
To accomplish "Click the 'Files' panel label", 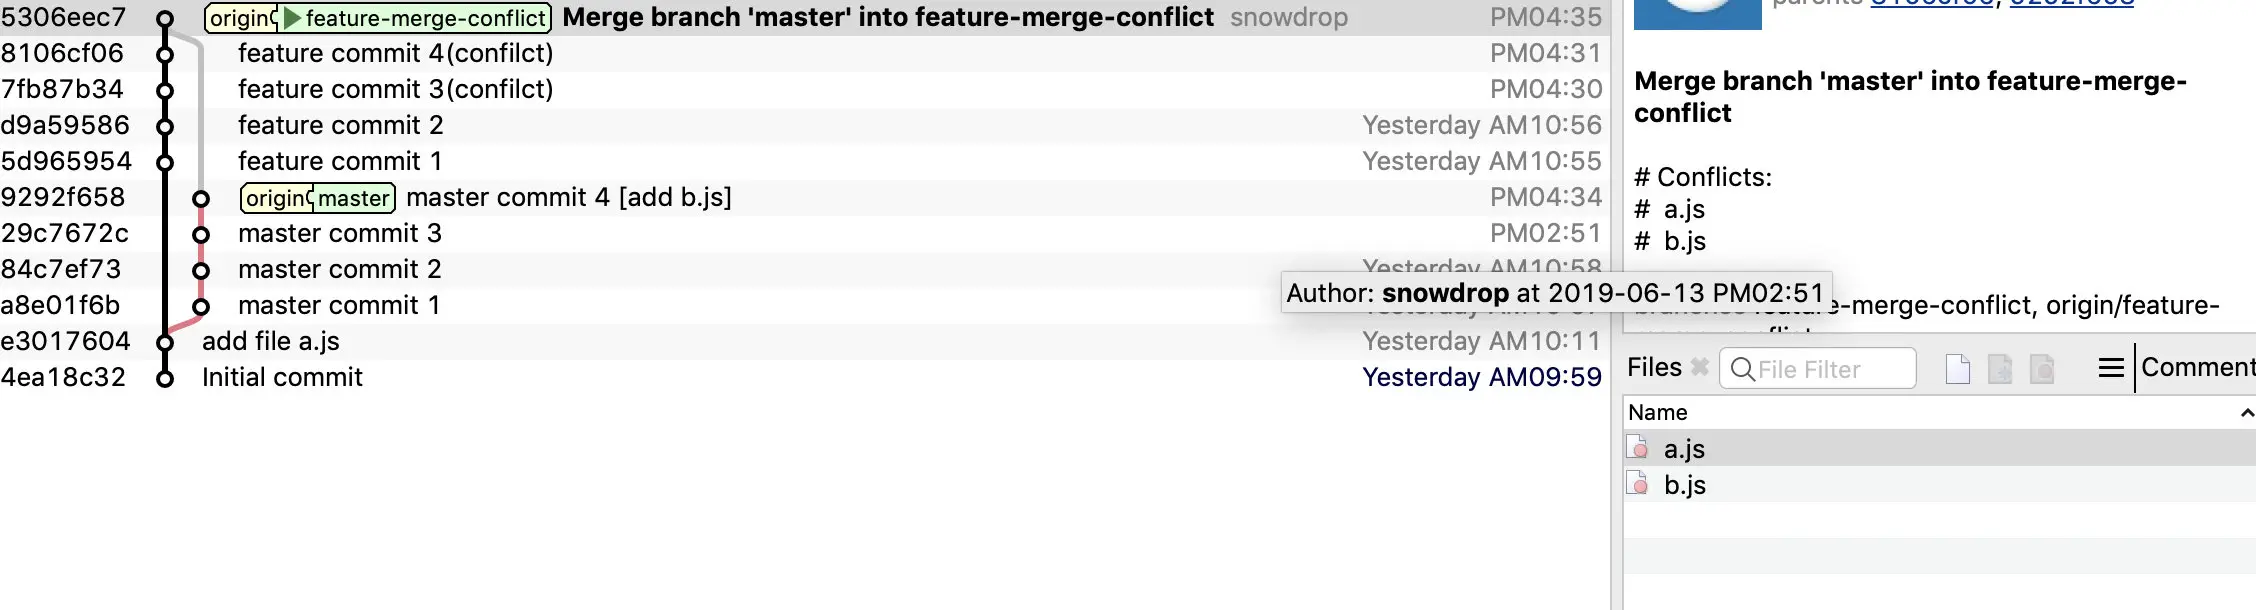I will (1654, 367).
